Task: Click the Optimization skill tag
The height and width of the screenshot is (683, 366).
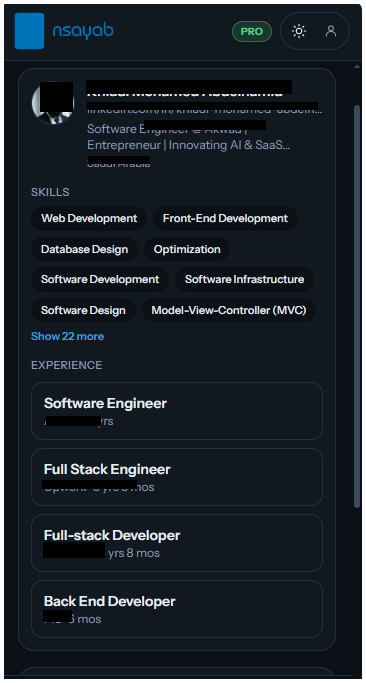Action: tap(187, 249)
